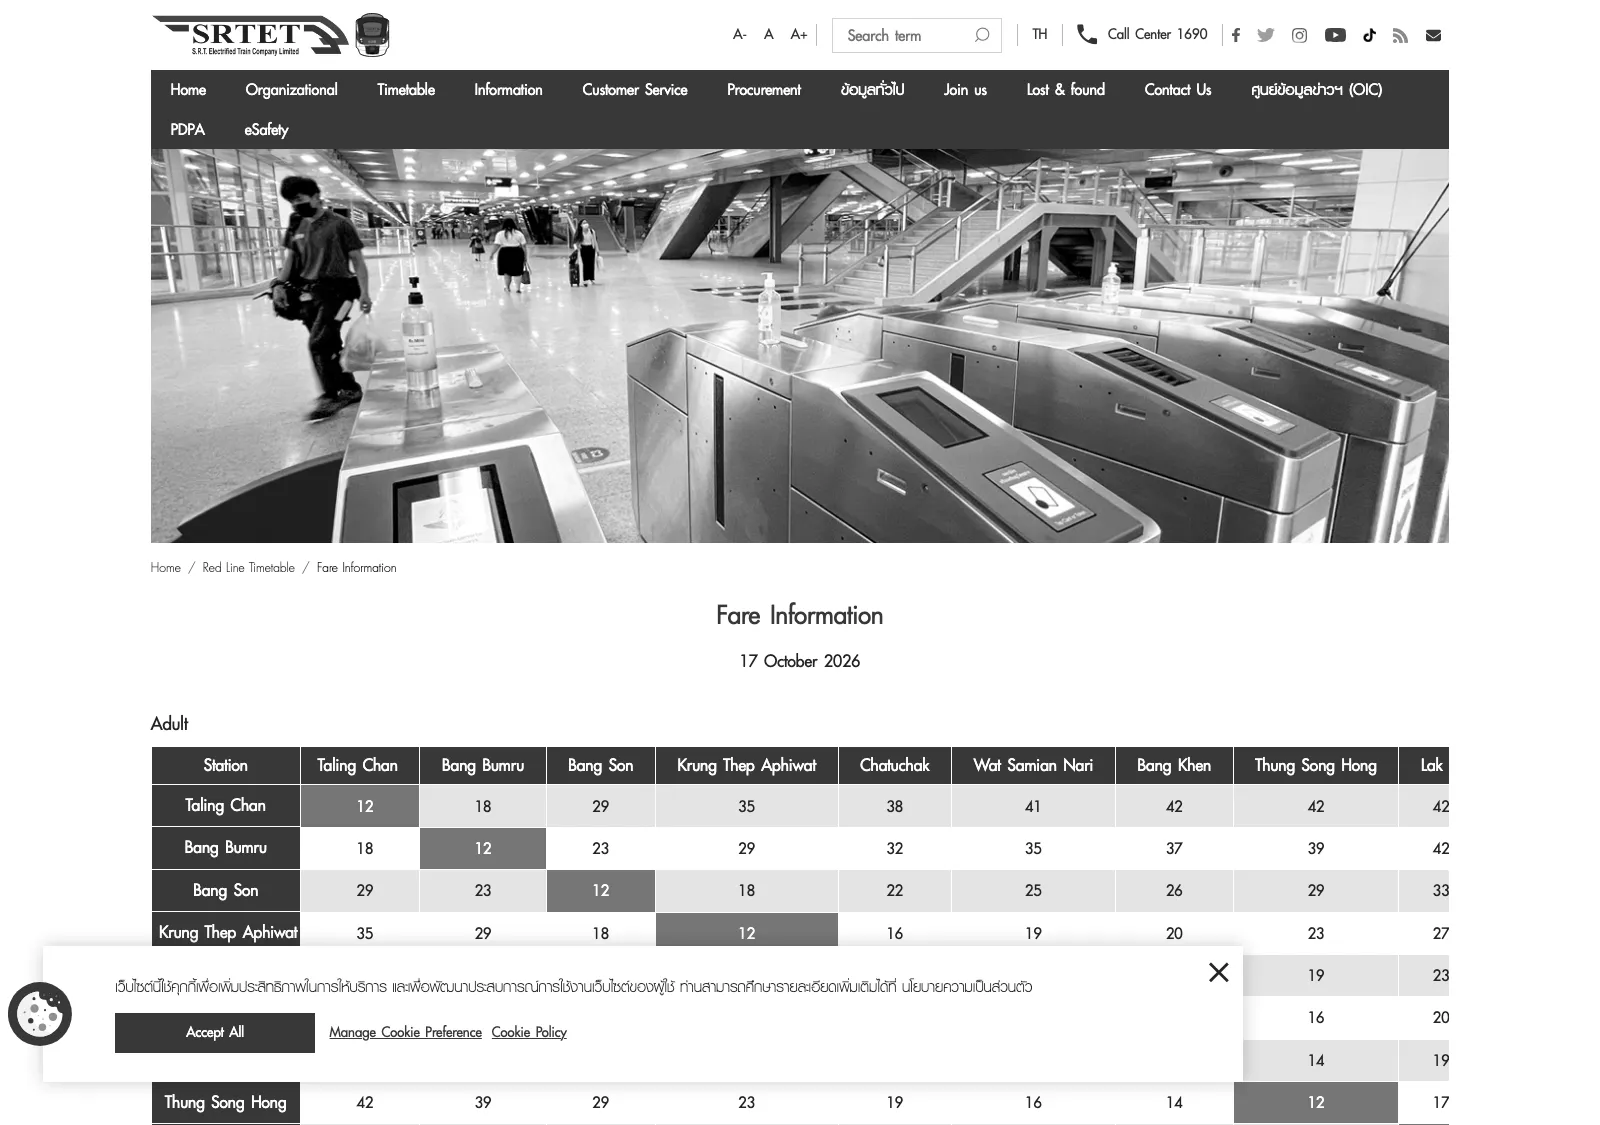1600x1125 pixels.
Task: Go to Home breadcrumb link
Action: tap(166, 567)
